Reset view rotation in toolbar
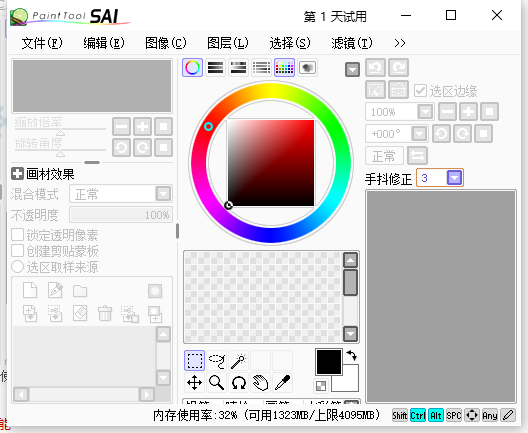This screenshot has width=528, height=433. click(x=484, y=134)
